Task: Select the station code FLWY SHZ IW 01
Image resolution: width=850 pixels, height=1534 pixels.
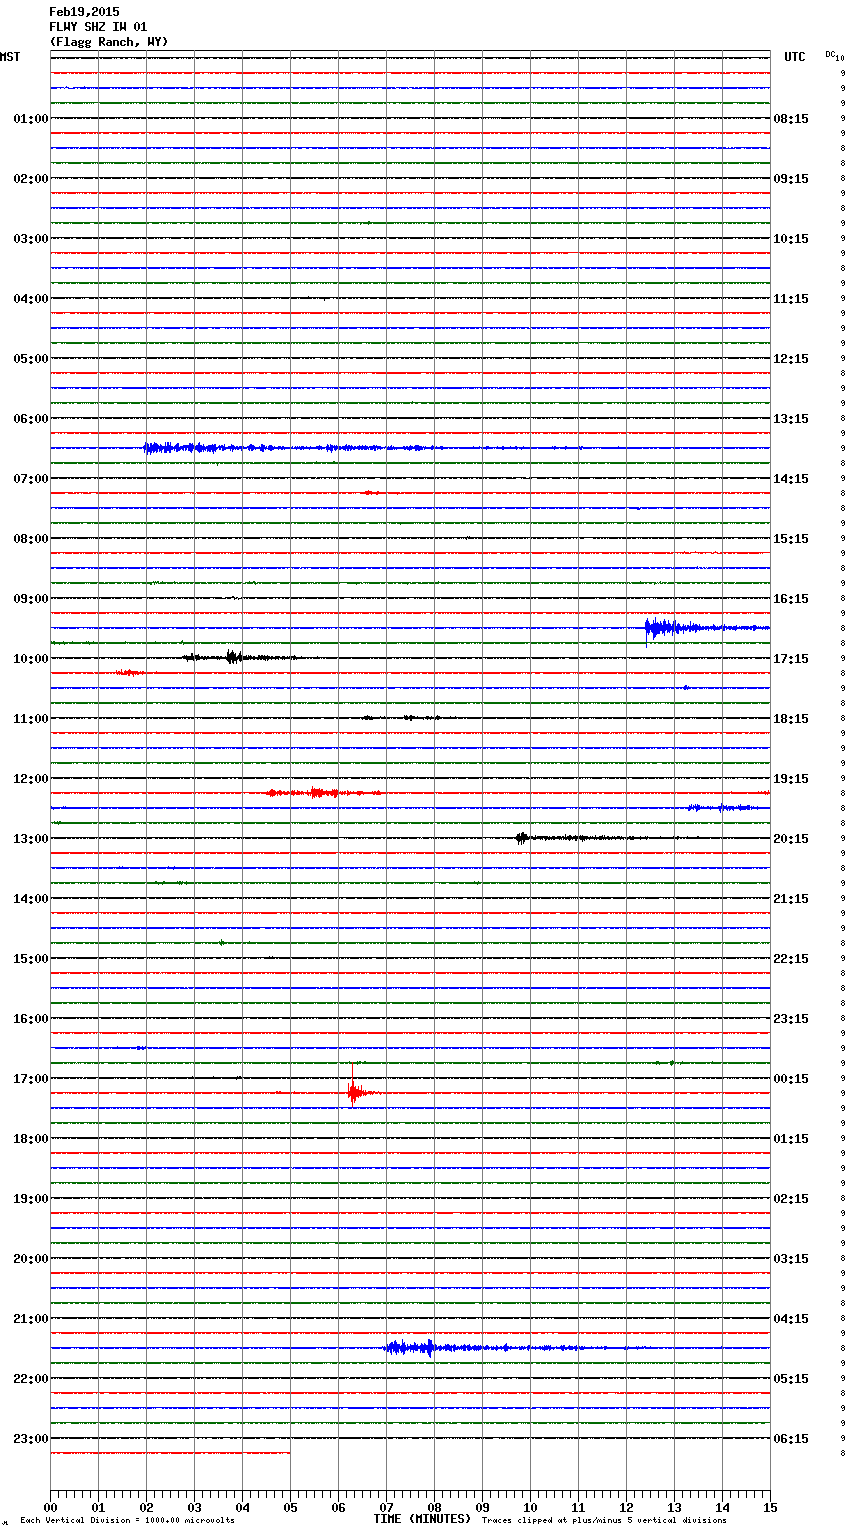Action: pos(98,27)
